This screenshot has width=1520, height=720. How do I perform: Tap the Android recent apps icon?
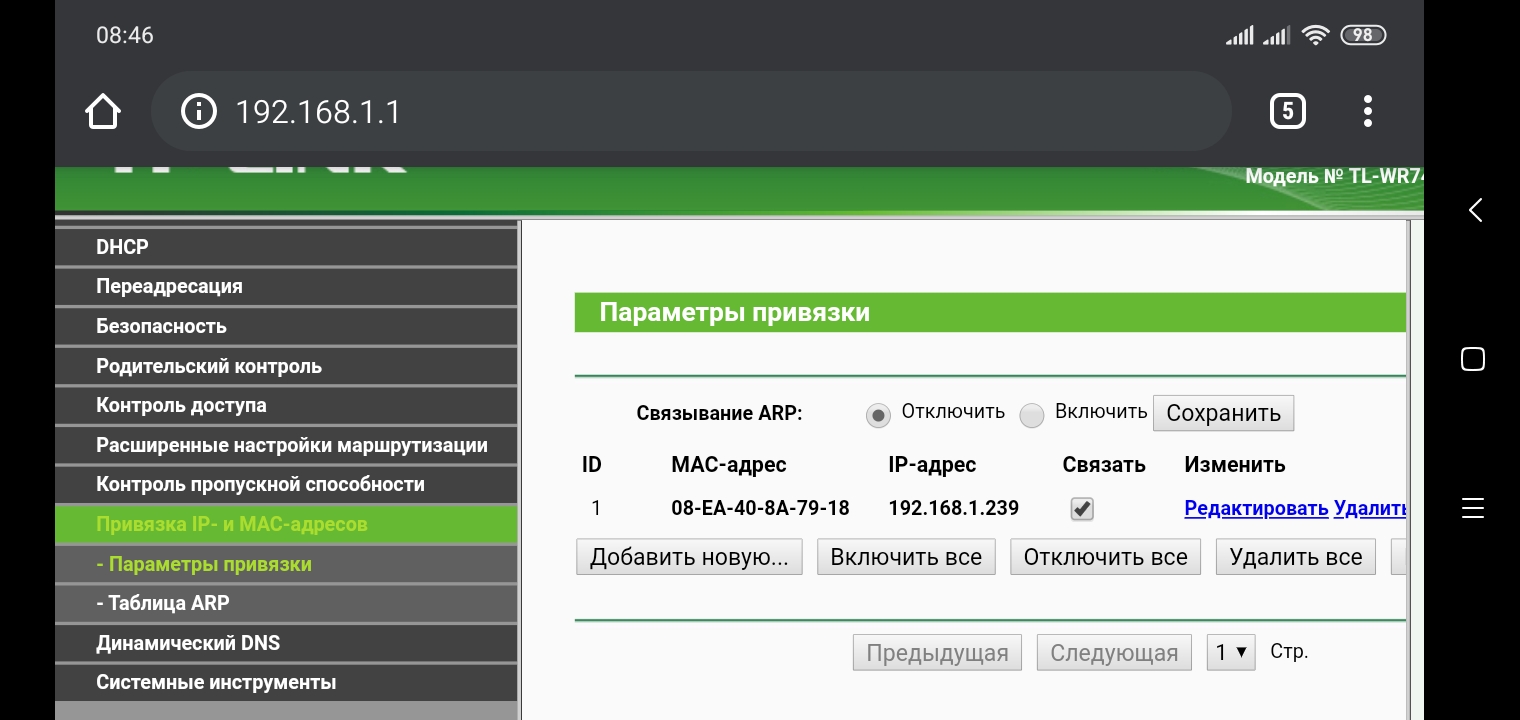(x=1472, y=507)
